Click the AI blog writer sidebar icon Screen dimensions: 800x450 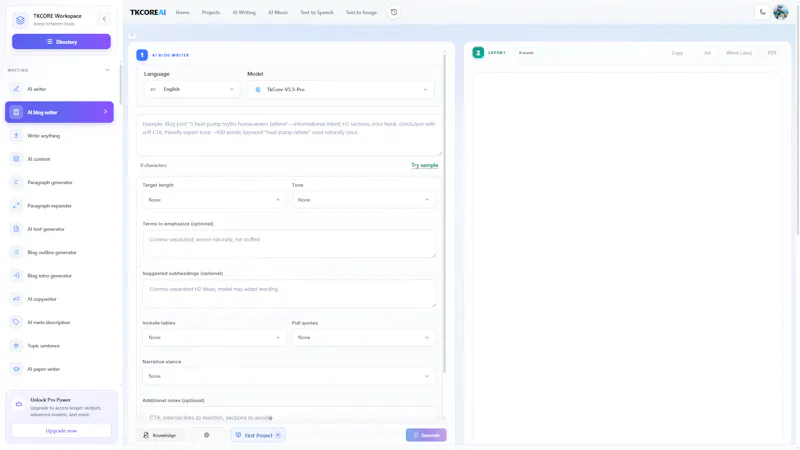[x=16, y=112]
